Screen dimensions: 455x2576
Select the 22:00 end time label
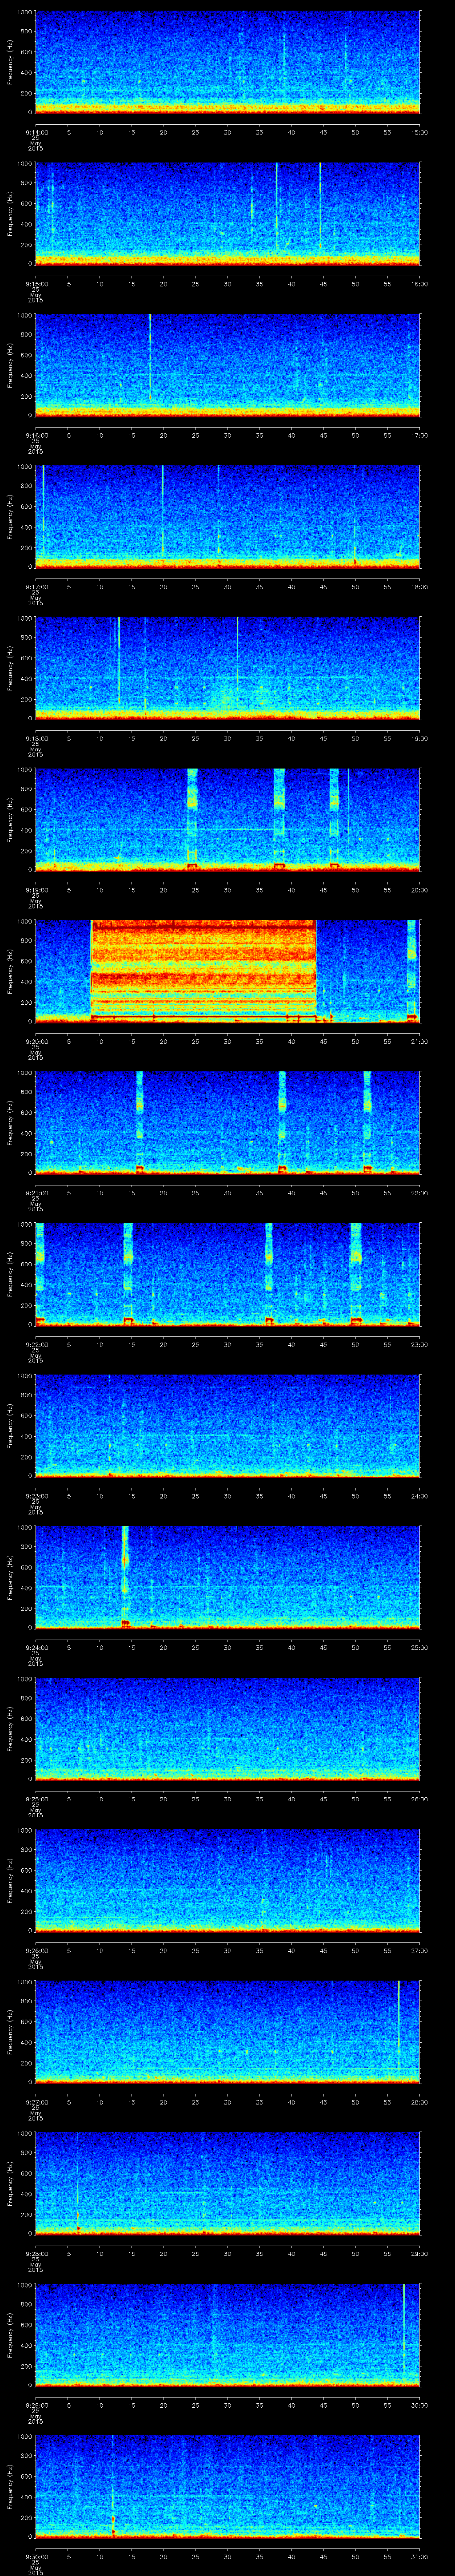420,1193
